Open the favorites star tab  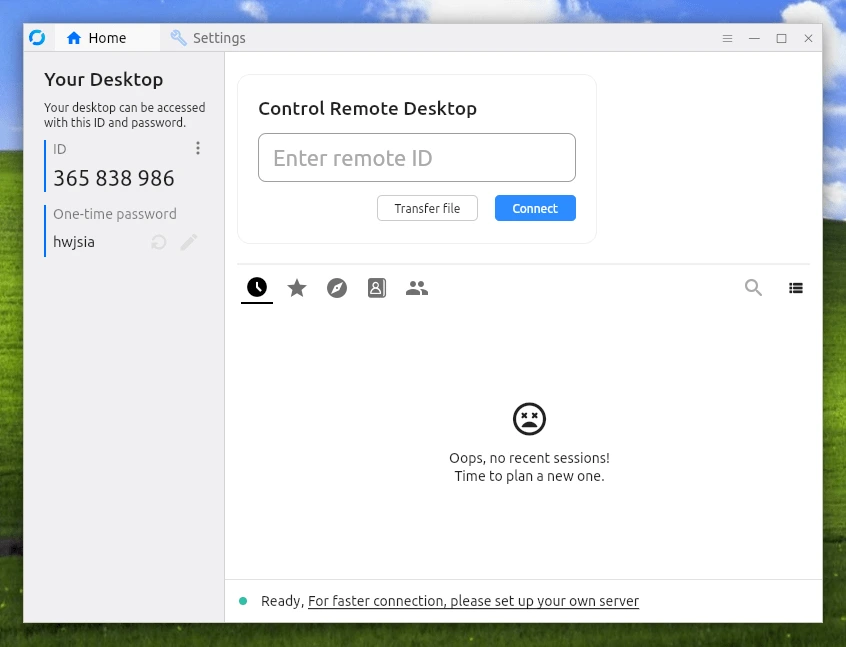pyautogui.click(x=297, y=288)
